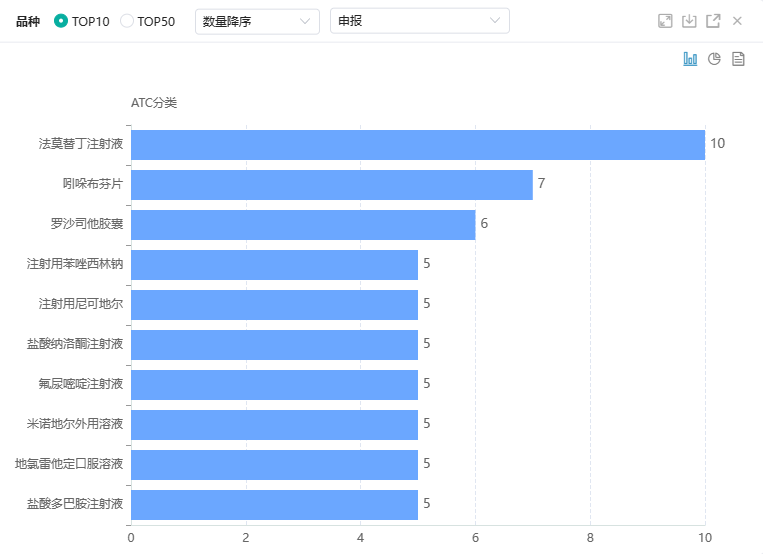Close the chart panel with X

[737, 21]
